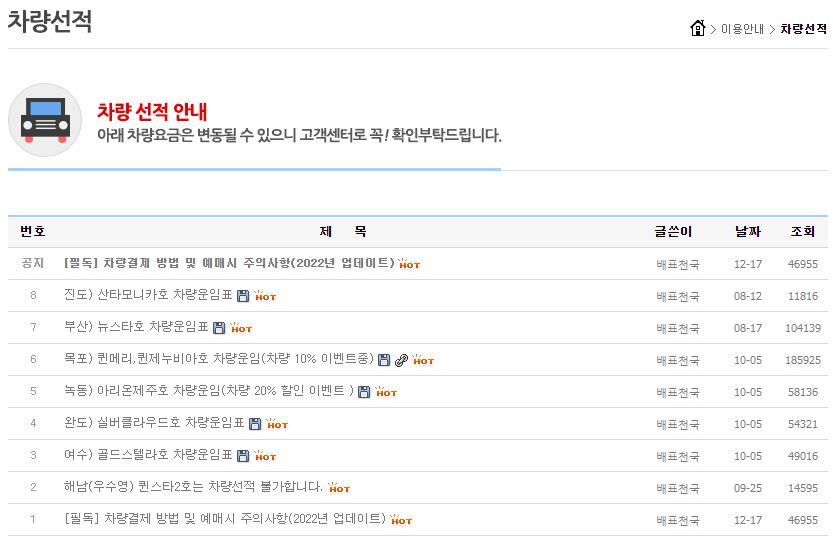Image resolution: width=833 pixels, height=542 pixels.
Task: Click view count 11816
Action: (803, 296)
